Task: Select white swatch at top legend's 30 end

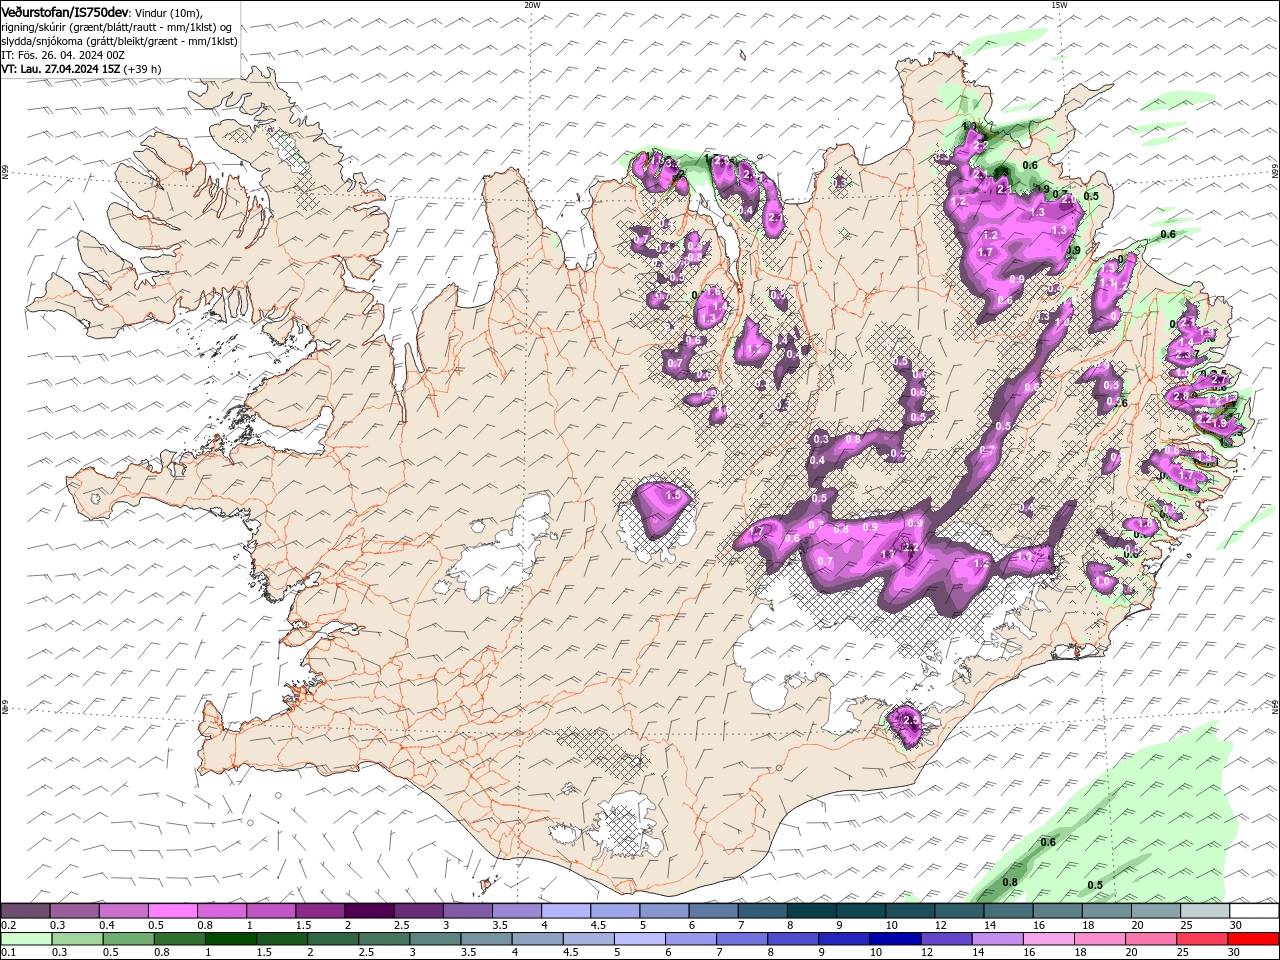Action: [1254, 911]
